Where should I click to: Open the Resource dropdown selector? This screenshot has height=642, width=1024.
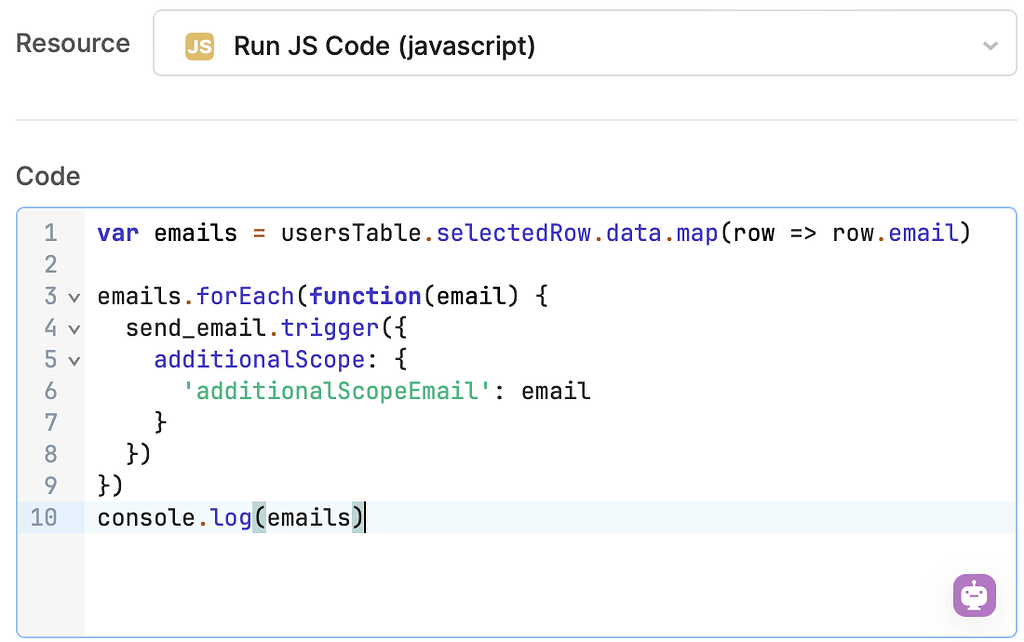click(584, 43)
